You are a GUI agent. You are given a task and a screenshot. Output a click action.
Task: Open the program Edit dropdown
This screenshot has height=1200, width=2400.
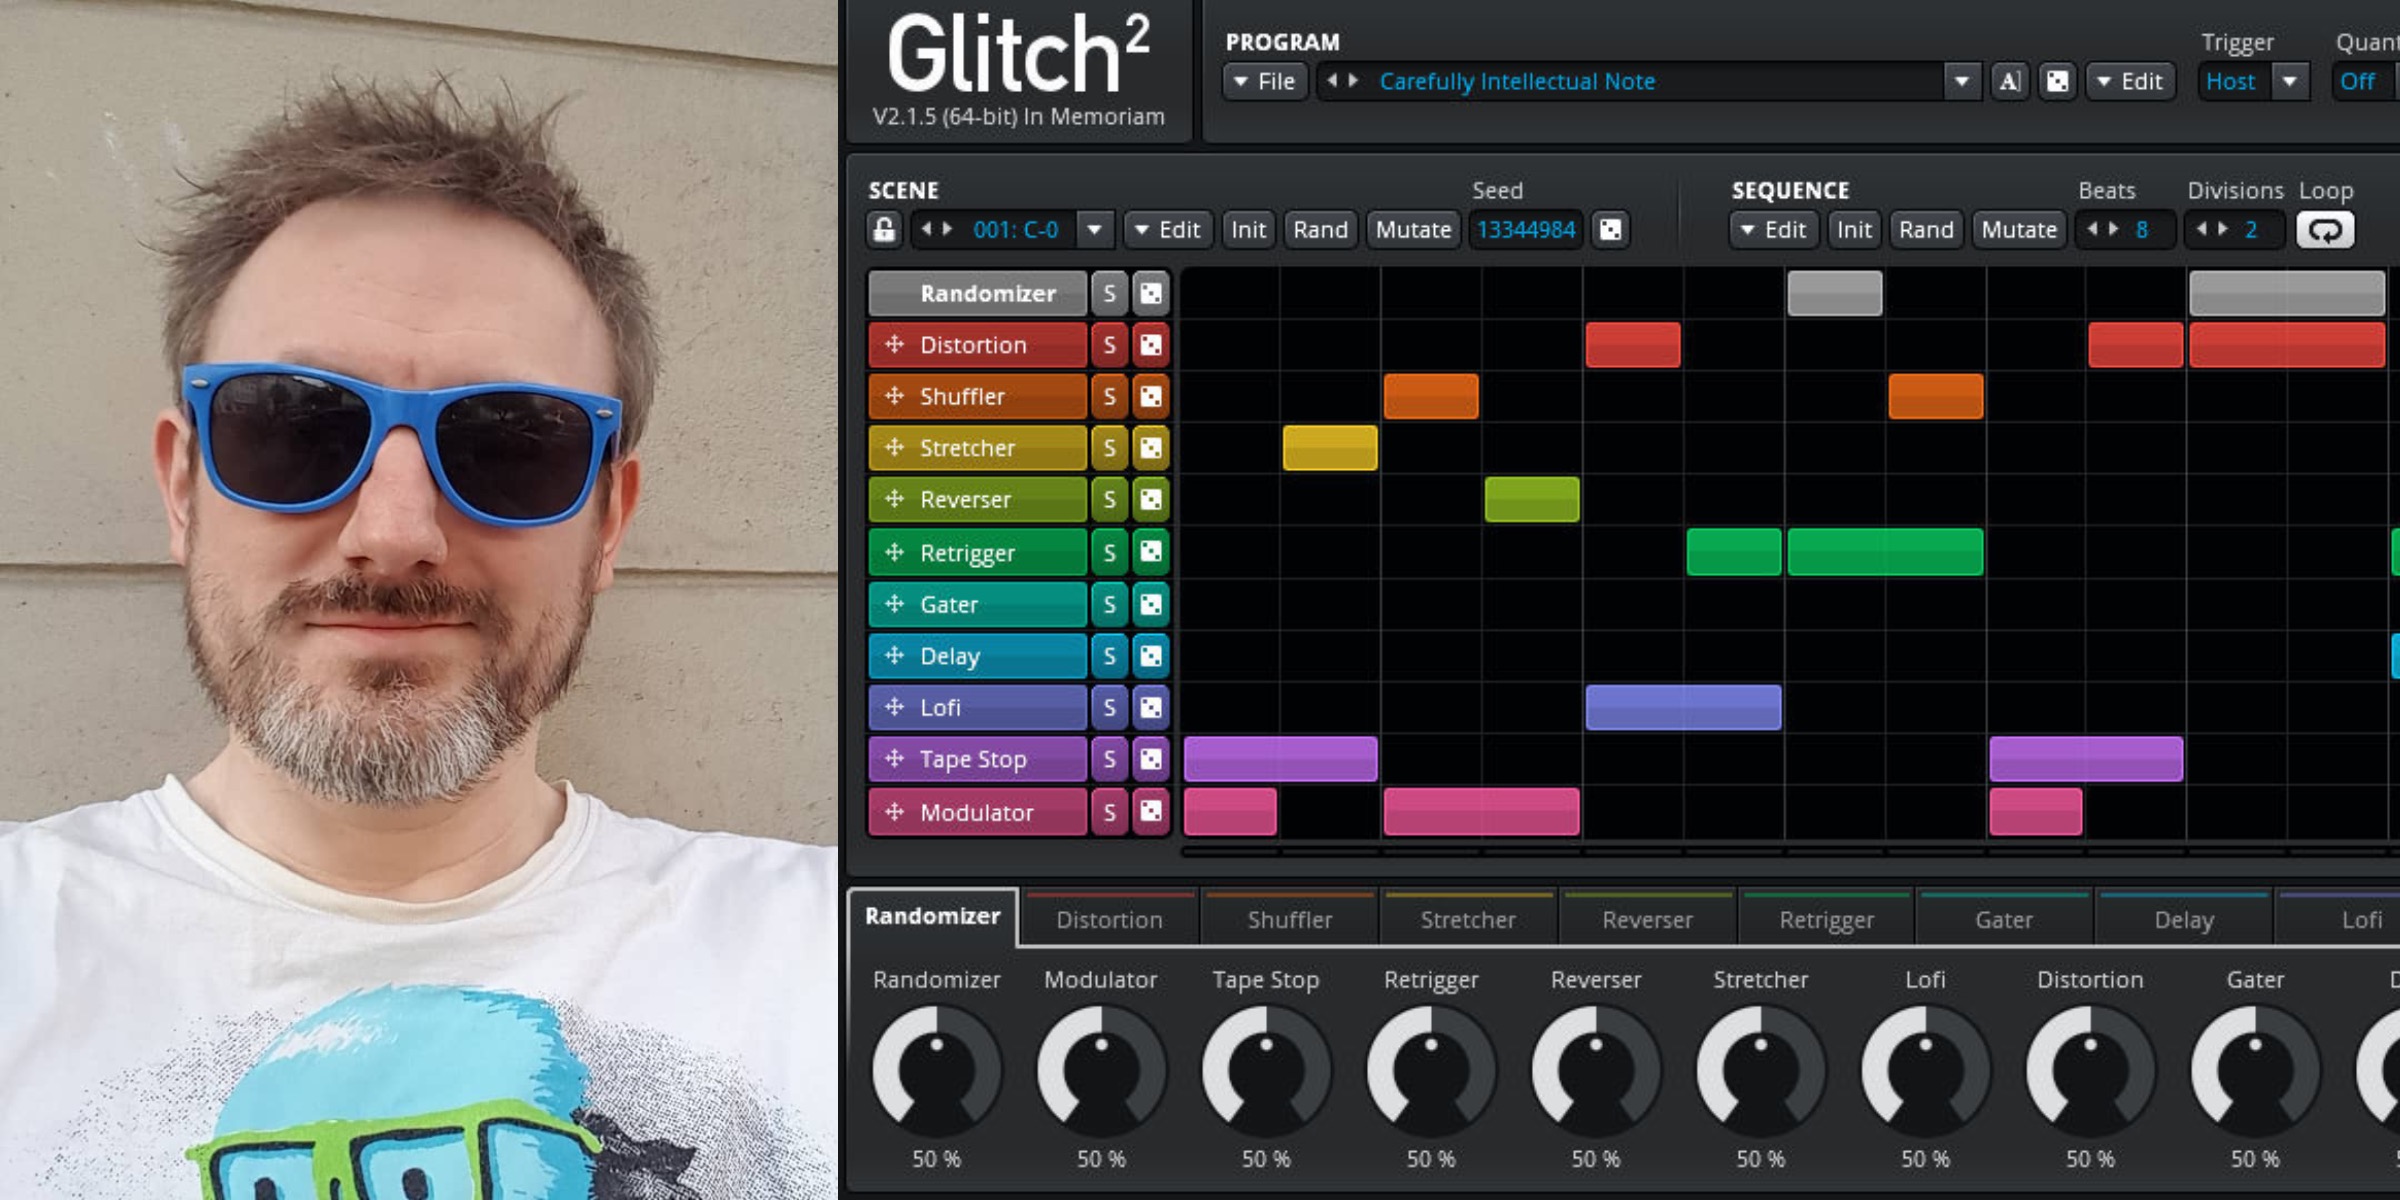2131,81
